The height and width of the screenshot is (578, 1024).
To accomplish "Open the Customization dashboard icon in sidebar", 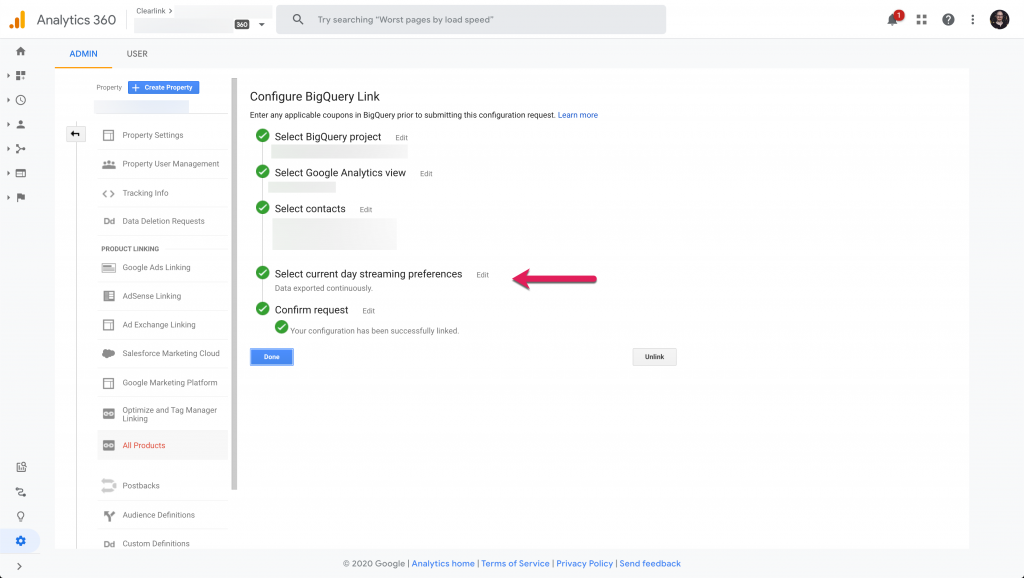I will (x=21, y=76).
